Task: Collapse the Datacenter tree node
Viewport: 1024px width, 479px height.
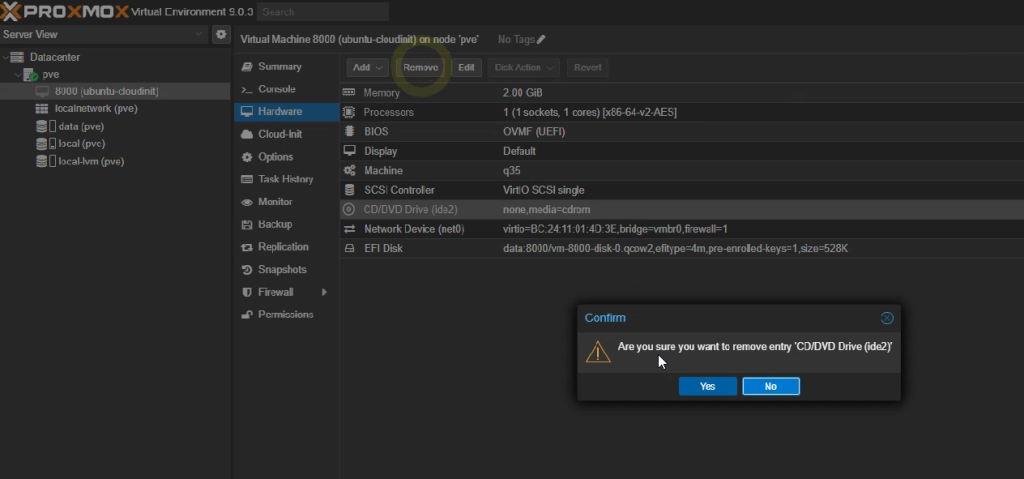Action: (x=6, y=57)
